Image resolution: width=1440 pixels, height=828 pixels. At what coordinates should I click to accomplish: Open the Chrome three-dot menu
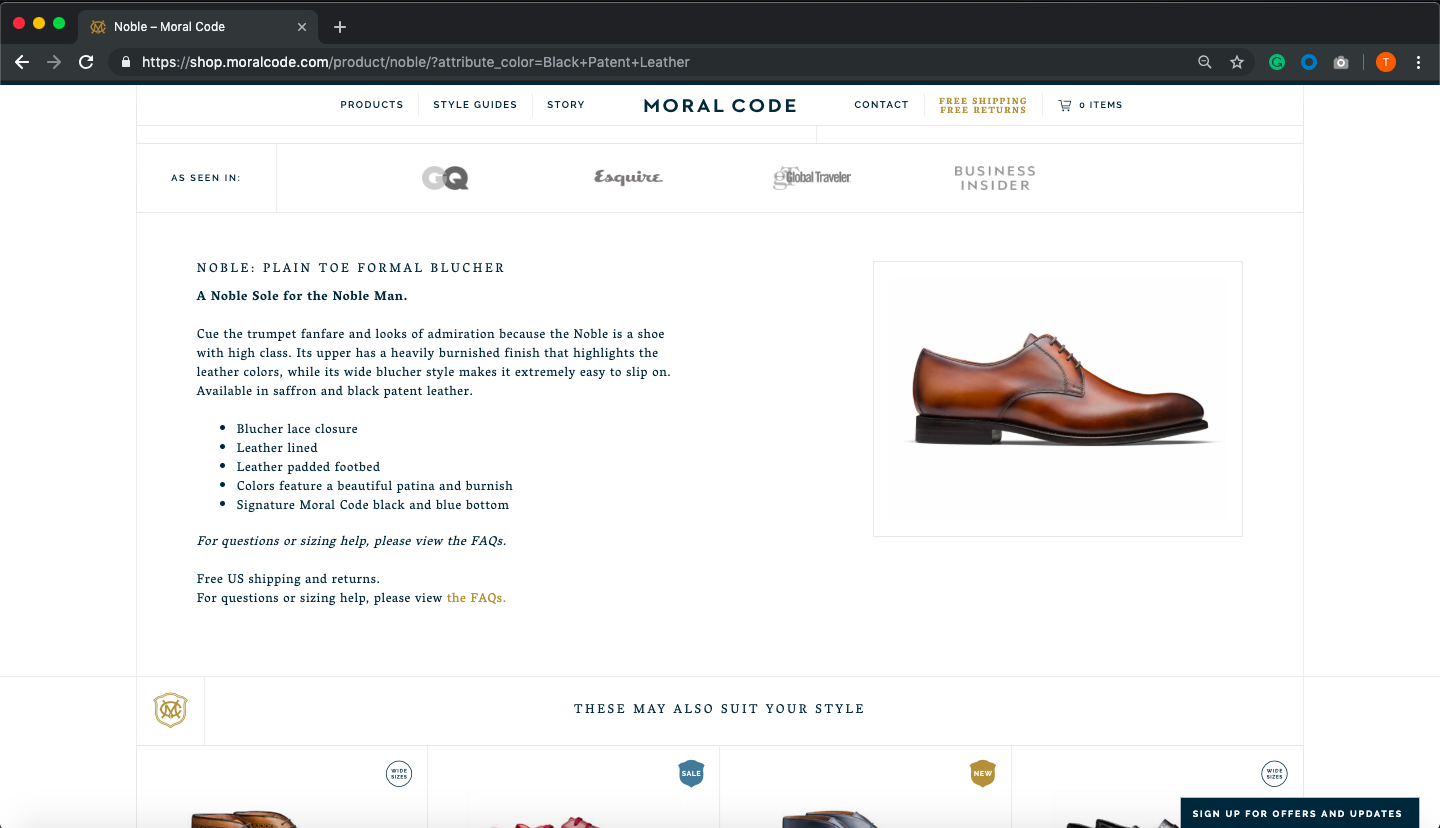(1419, 61)
